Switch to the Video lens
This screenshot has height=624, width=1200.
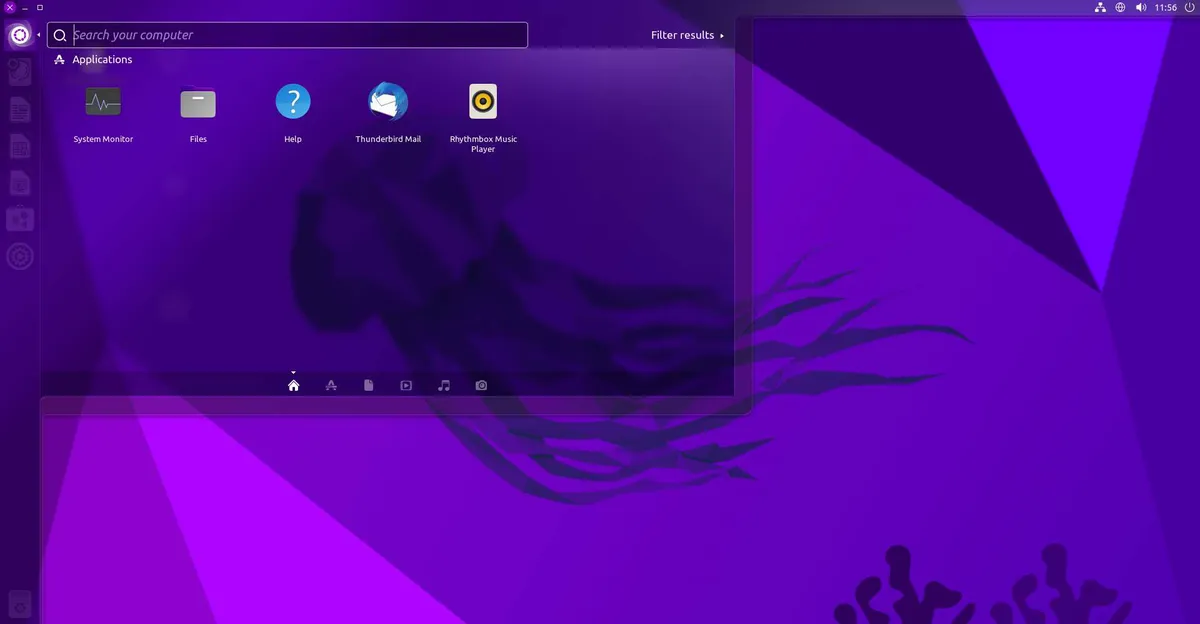(406, 385)
